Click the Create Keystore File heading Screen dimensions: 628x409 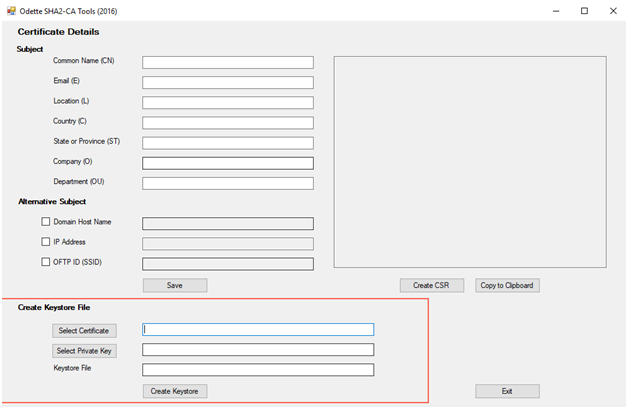(x=54, y=307)
